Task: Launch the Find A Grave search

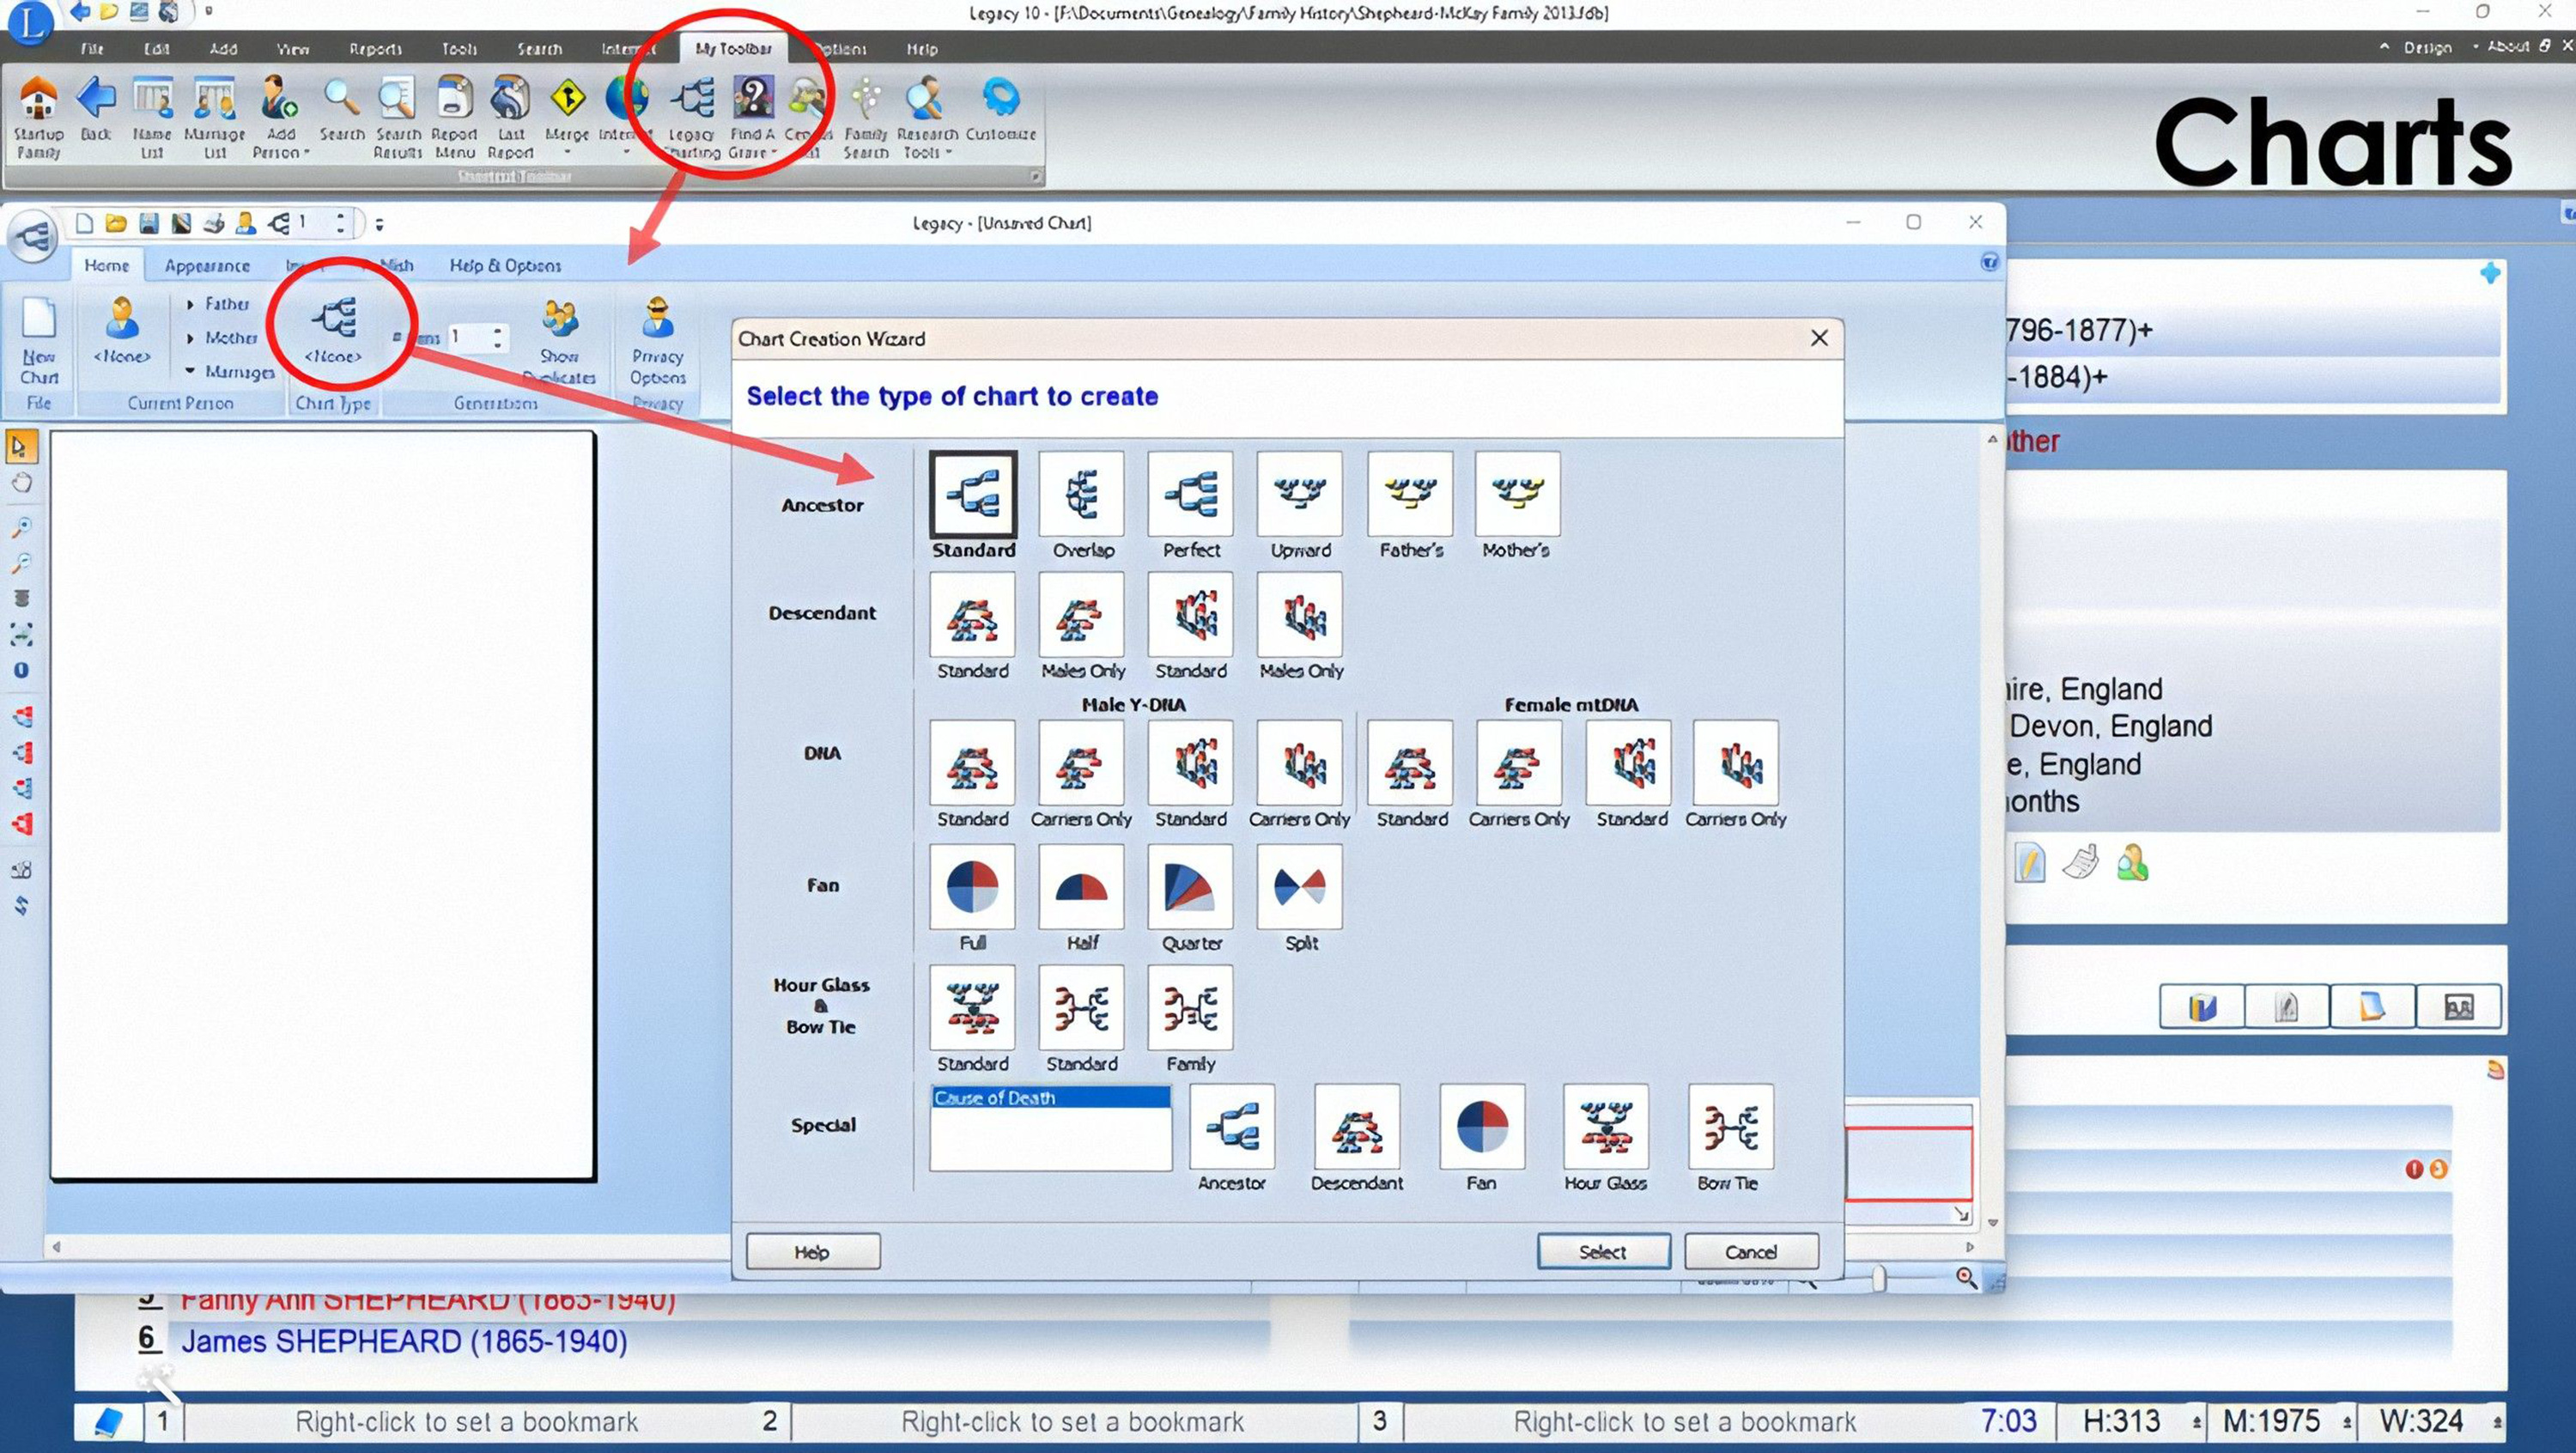Action: click(x=754, y=115)
